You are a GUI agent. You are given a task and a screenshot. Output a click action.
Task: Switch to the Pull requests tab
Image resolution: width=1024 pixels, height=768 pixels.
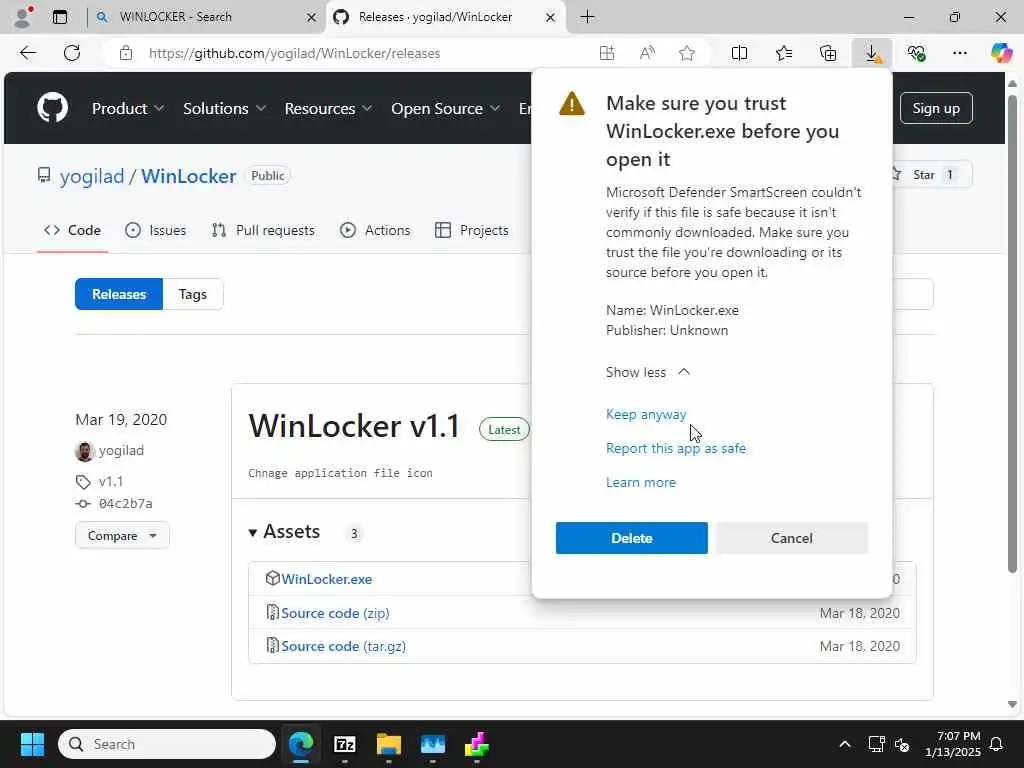click(x=263, y=230)
